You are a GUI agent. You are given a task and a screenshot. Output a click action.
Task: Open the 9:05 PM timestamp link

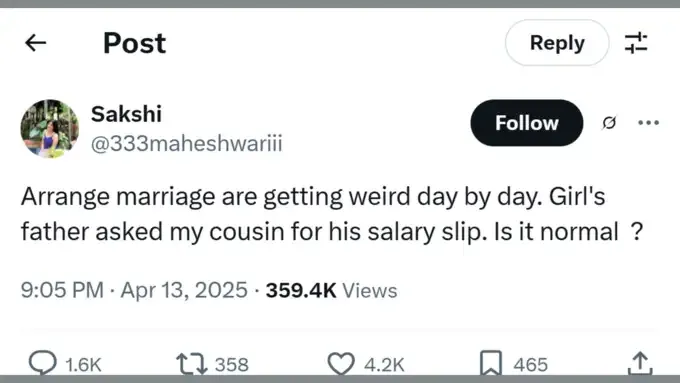[134, 290]
